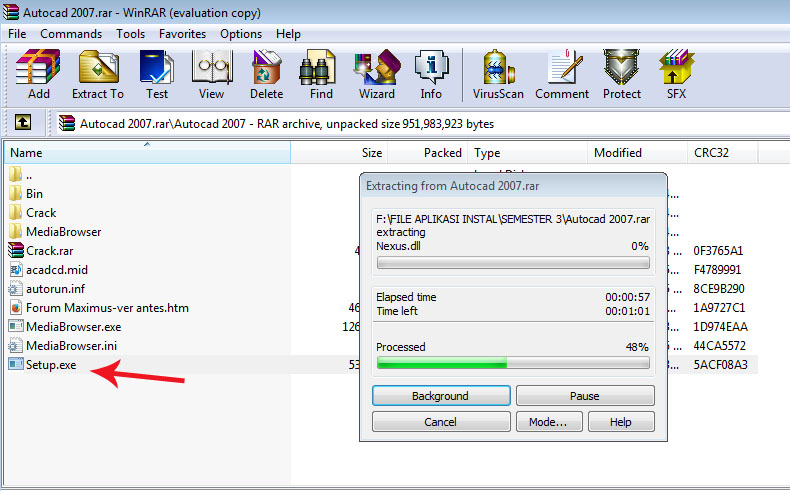Launch the Wizard toolbar icon

pos(377,66)
